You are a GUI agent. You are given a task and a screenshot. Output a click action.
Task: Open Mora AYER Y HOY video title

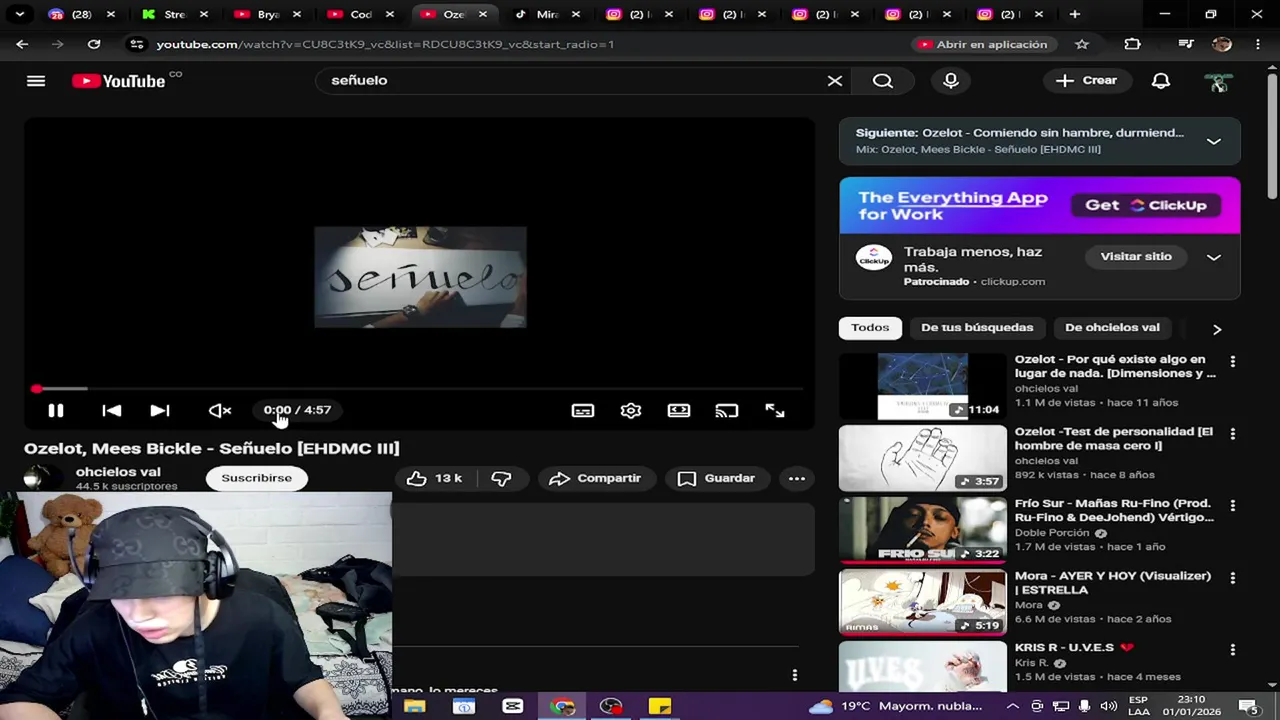coord(1113,583)
